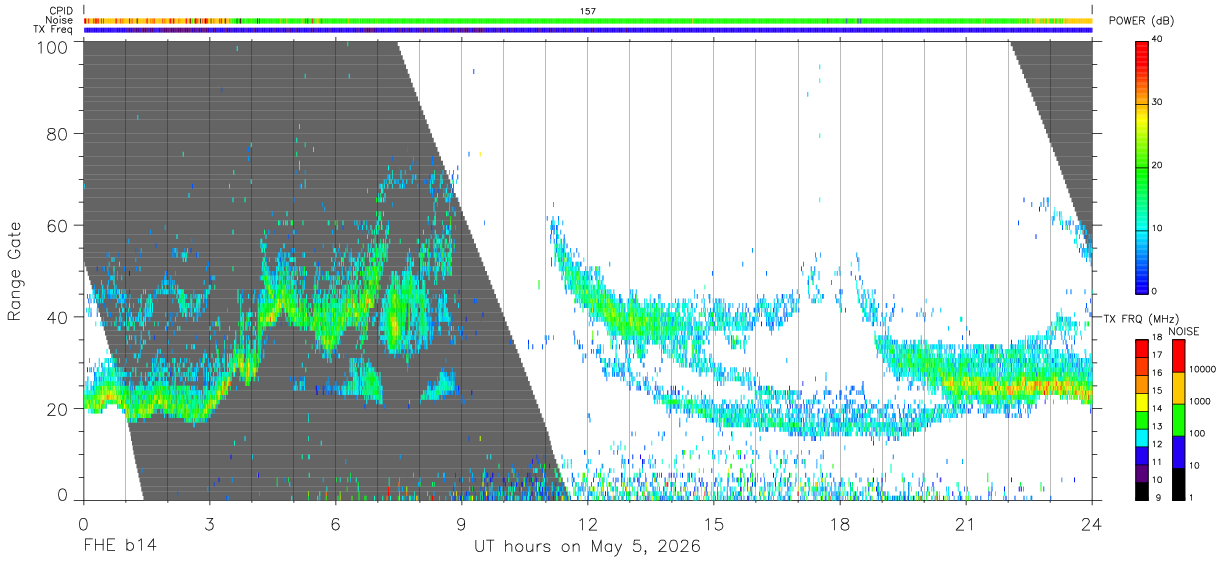The image size is (1228, 567).
Task: Click the CPID row label
Action: coord(61,10)
